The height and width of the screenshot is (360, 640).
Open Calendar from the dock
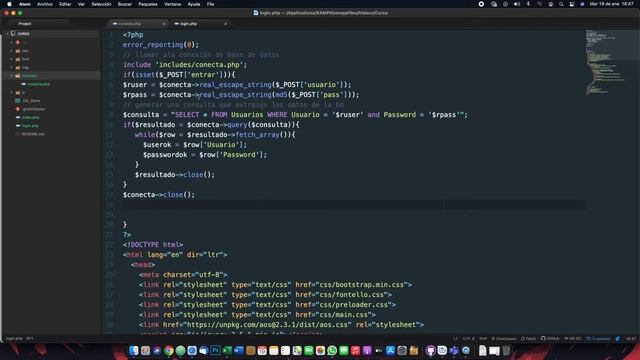262,350
